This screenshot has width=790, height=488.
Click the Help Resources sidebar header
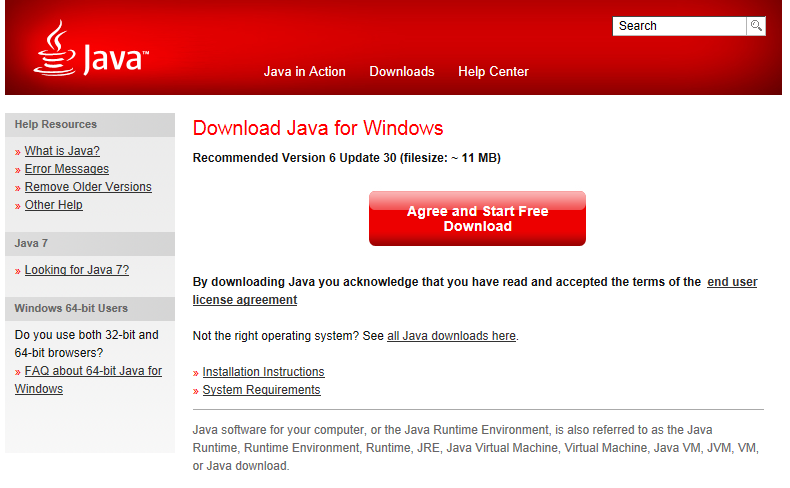[90, 124]
